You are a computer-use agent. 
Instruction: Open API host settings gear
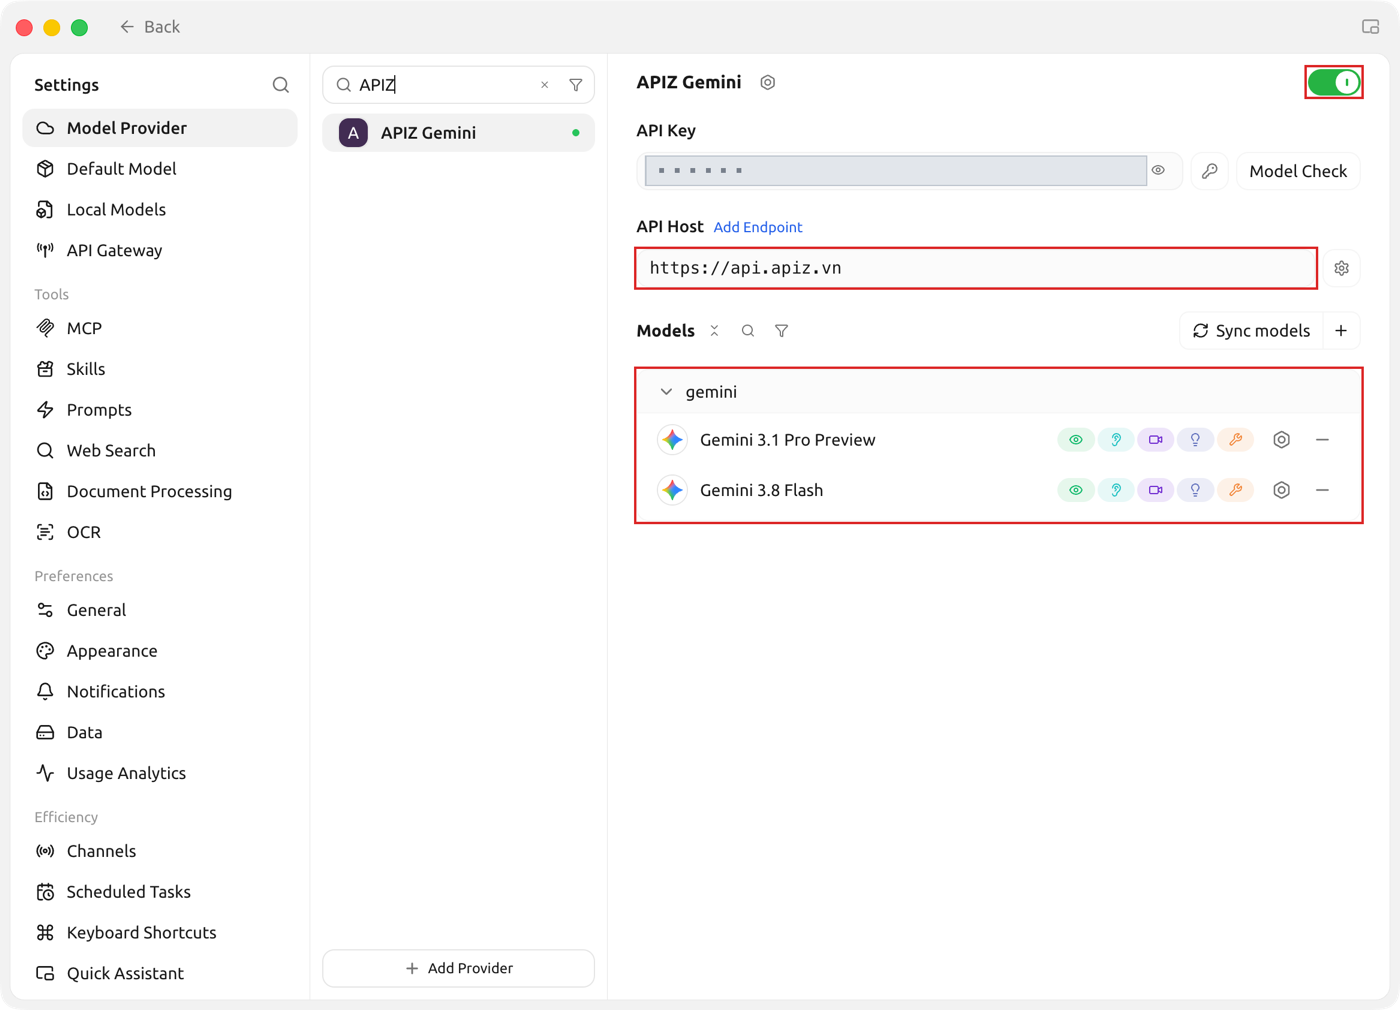(x=1342, y=268)
